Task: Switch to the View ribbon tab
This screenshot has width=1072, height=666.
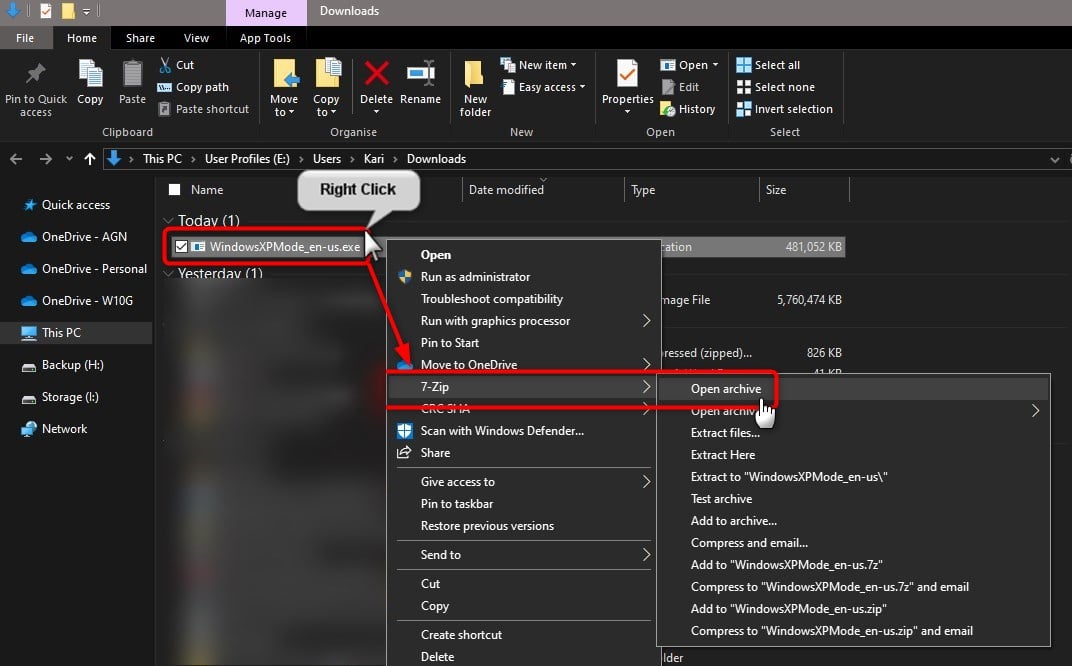Action: pyautogui.click(x=196, y=38)
